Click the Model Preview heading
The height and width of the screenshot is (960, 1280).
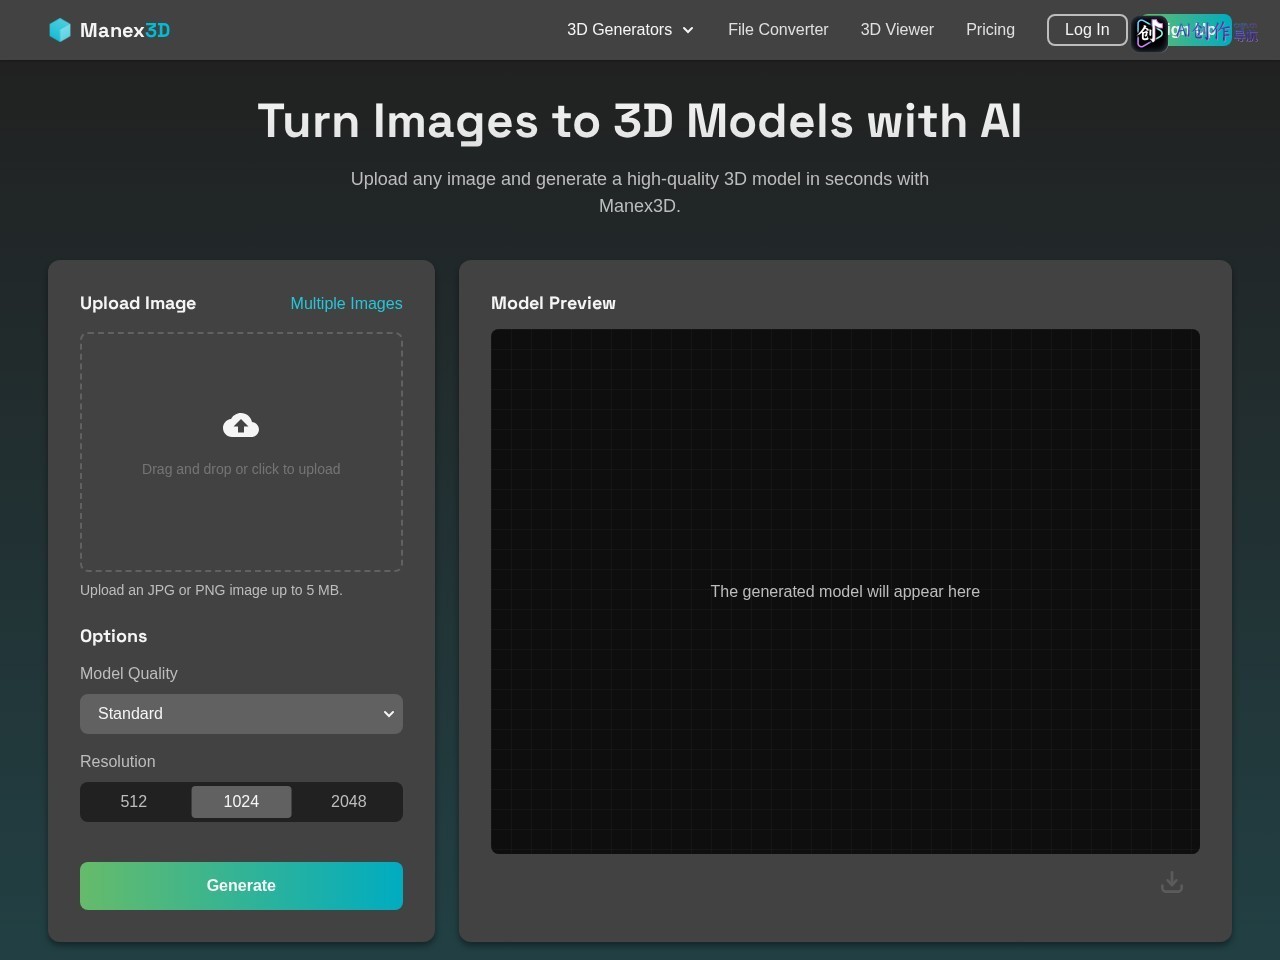(553, 303)
